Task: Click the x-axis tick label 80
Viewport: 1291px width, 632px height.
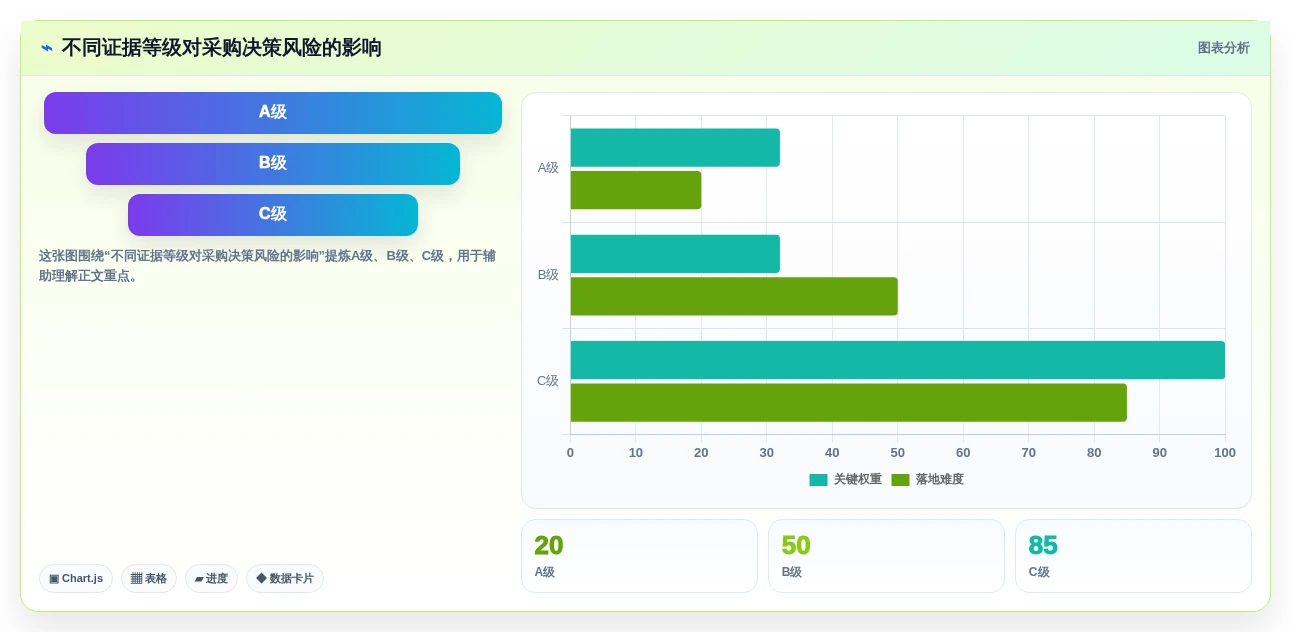Action: [1094, 452]
